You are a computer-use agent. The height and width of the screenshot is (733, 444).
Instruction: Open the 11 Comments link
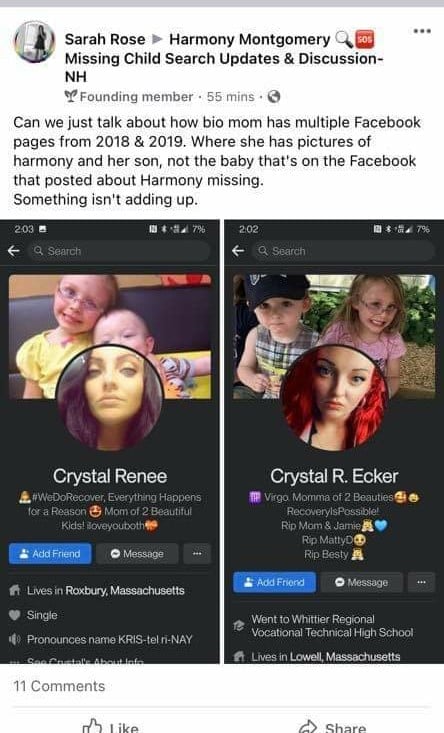pyautogui.click(x=59, y=686)
